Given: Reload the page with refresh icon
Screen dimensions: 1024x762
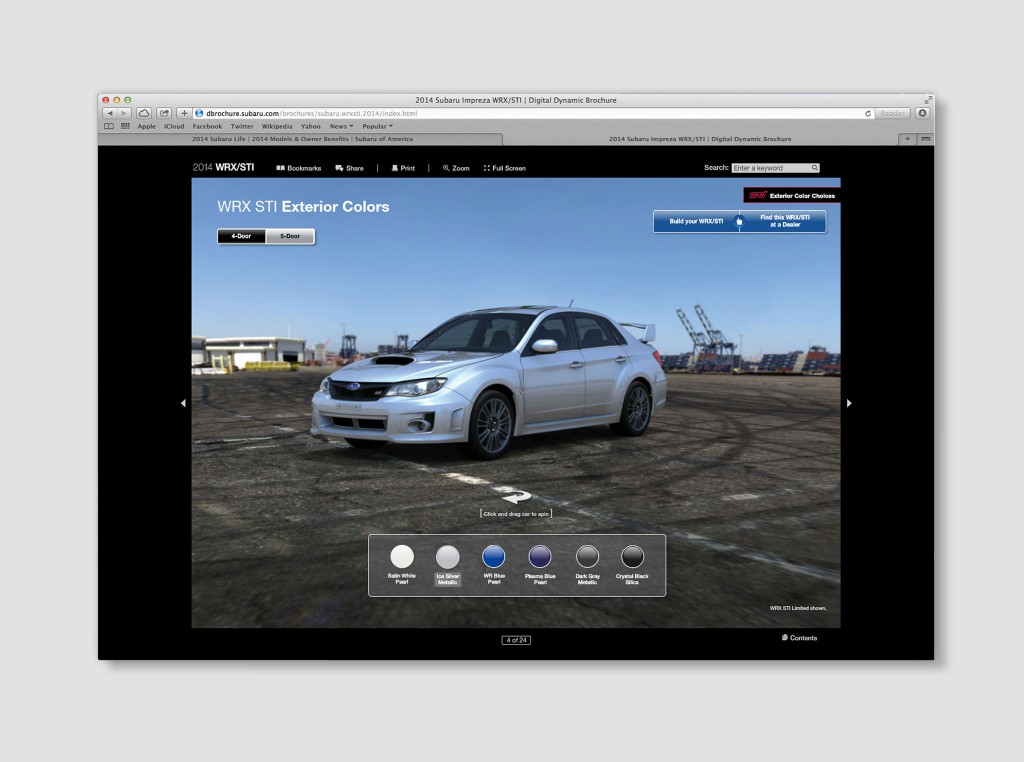Looking at the screenshot, I should tap(868, 114).
